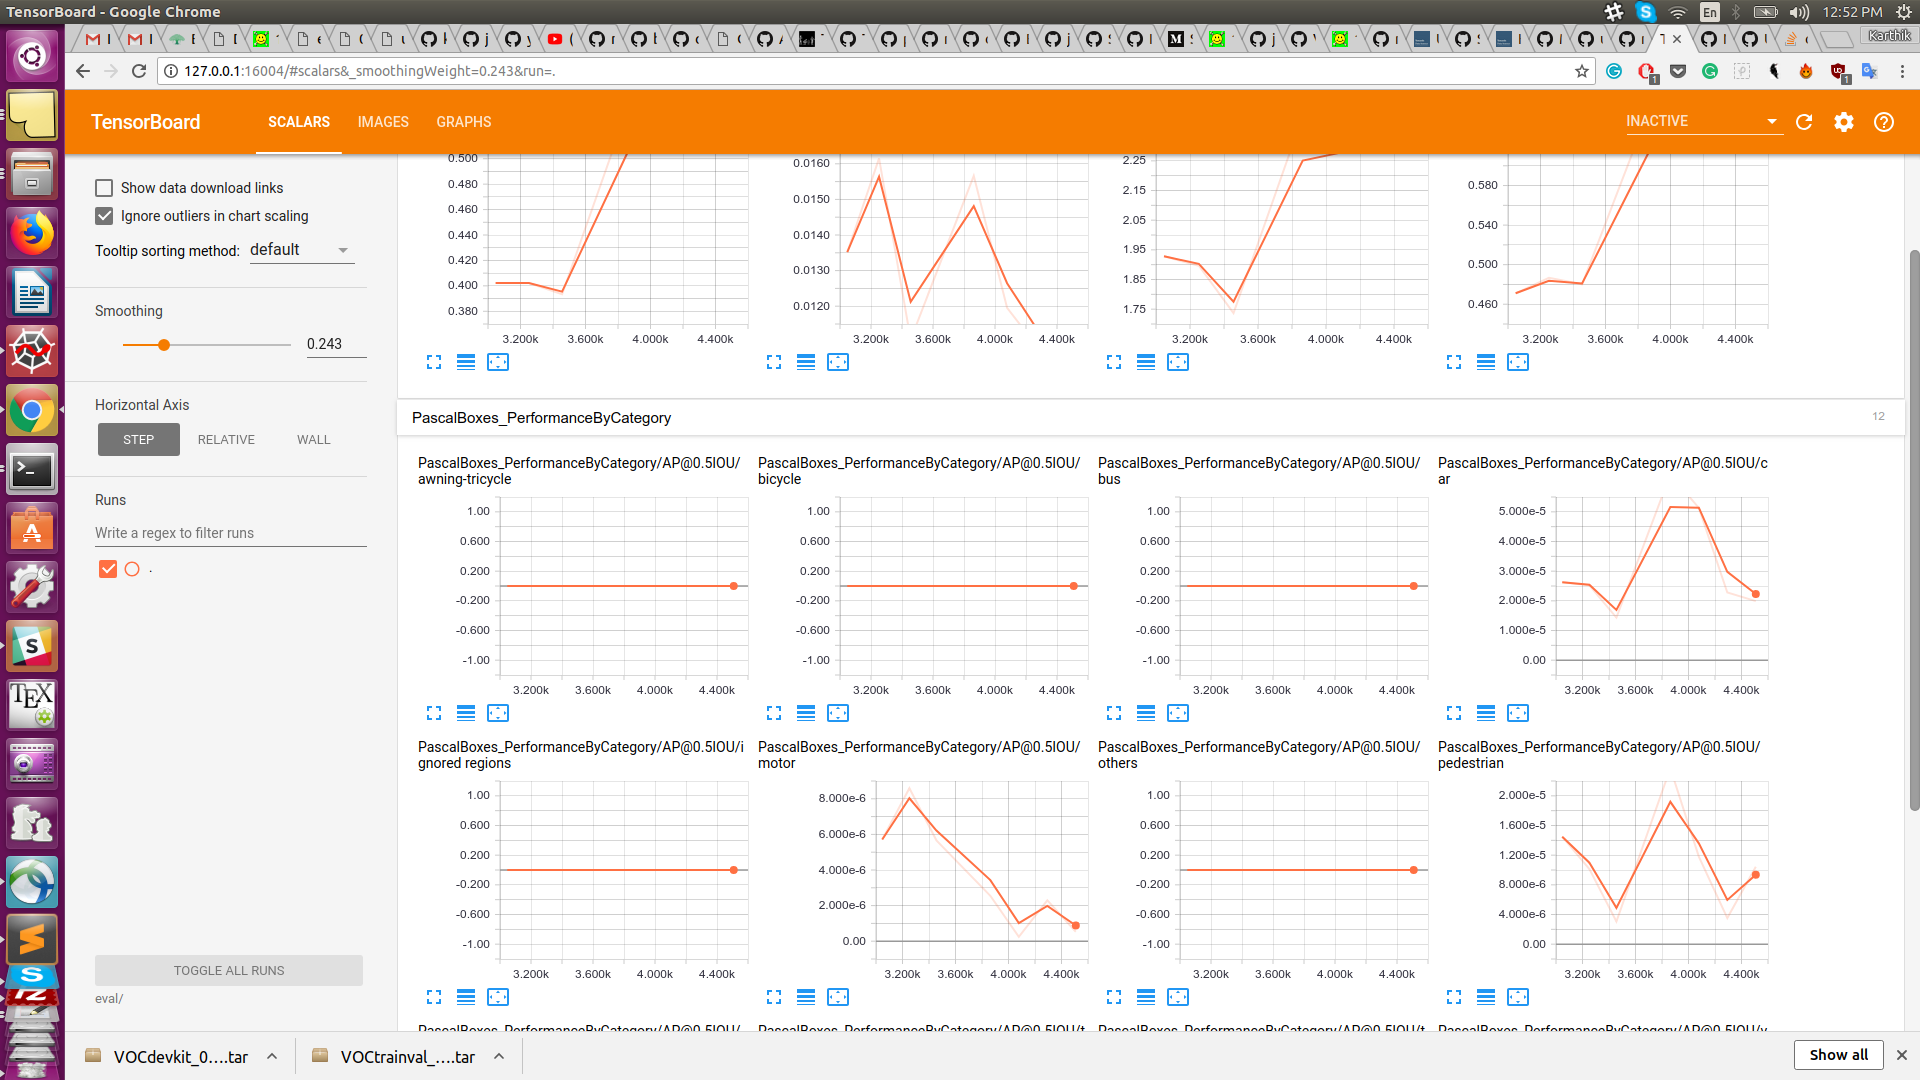Image resolution: width=1920 pixels, height=1080 pixels.
Task: Set horizontal axis to WALL
Action: (x=314, y=440)
